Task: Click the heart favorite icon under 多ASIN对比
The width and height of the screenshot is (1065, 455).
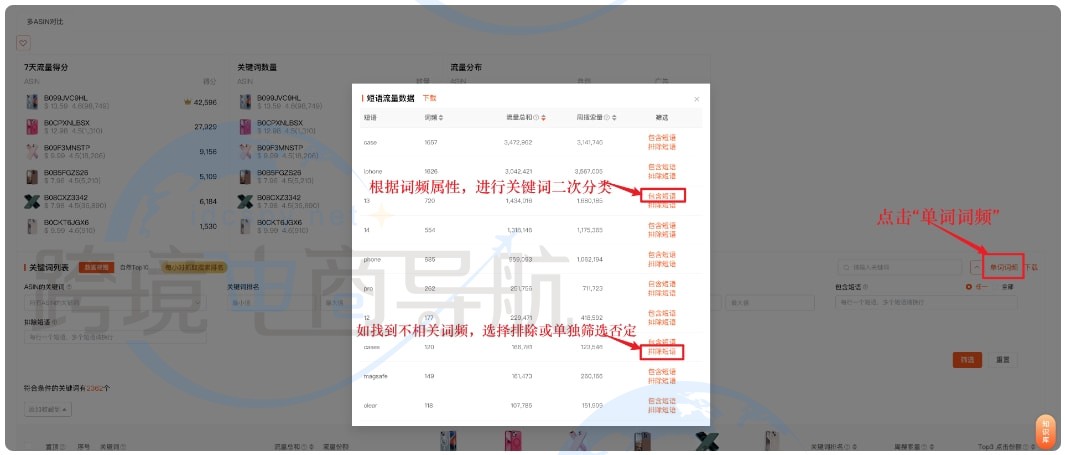Action: point(23,43)
